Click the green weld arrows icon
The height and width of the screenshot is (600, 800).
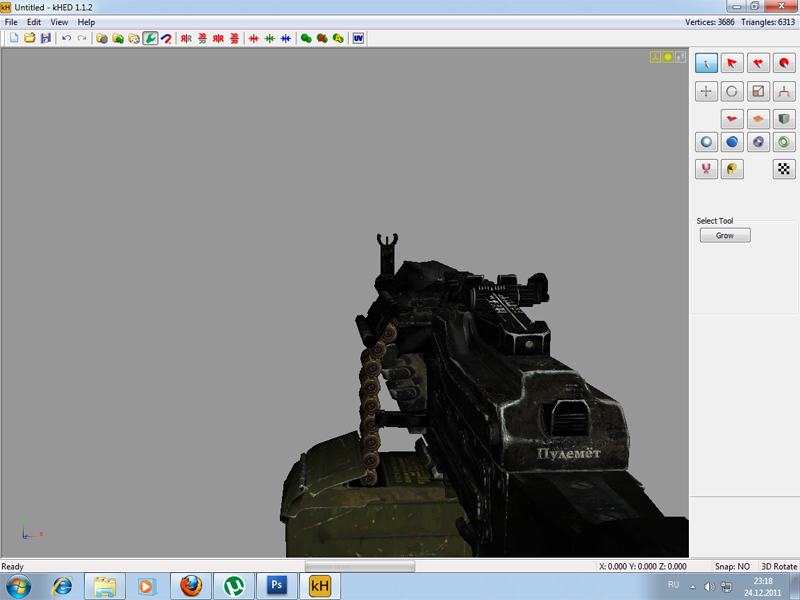pyautogui.click(x=270, y=38)
